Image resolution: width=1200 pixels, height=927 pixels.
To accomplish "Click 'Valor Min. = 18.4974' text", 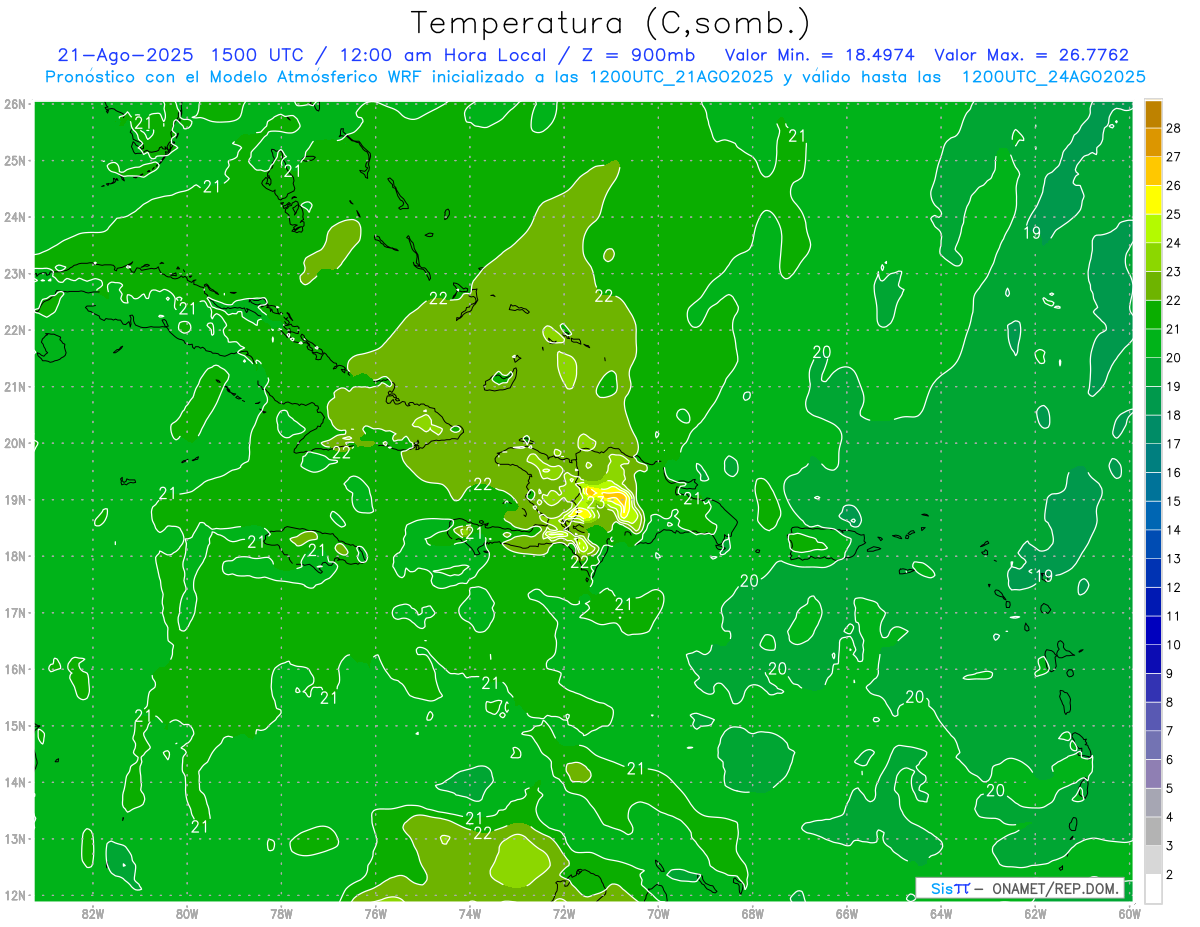I will [820, 55].
